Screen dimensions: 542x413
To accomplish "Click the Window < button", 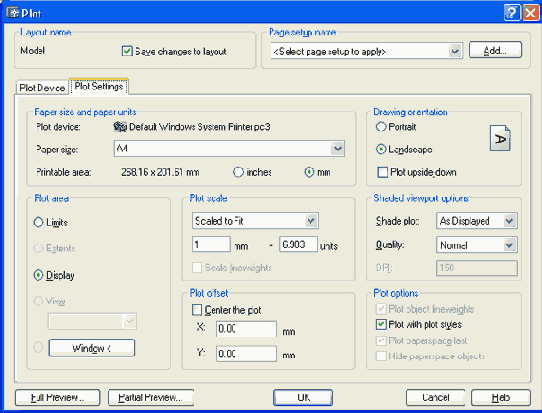I will [92, 348].
